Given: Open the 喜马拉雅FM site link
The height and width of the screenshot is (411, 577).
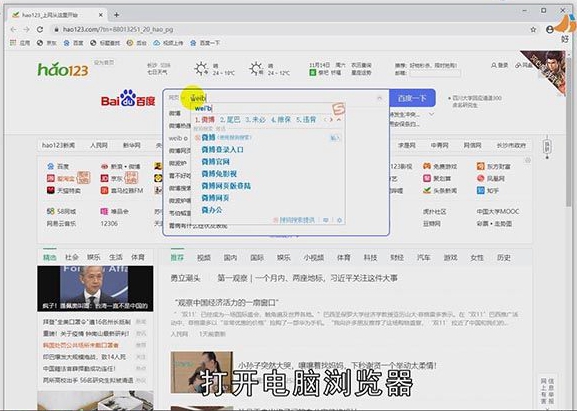Looking at the screenshot, I should [x=122, y=191].
